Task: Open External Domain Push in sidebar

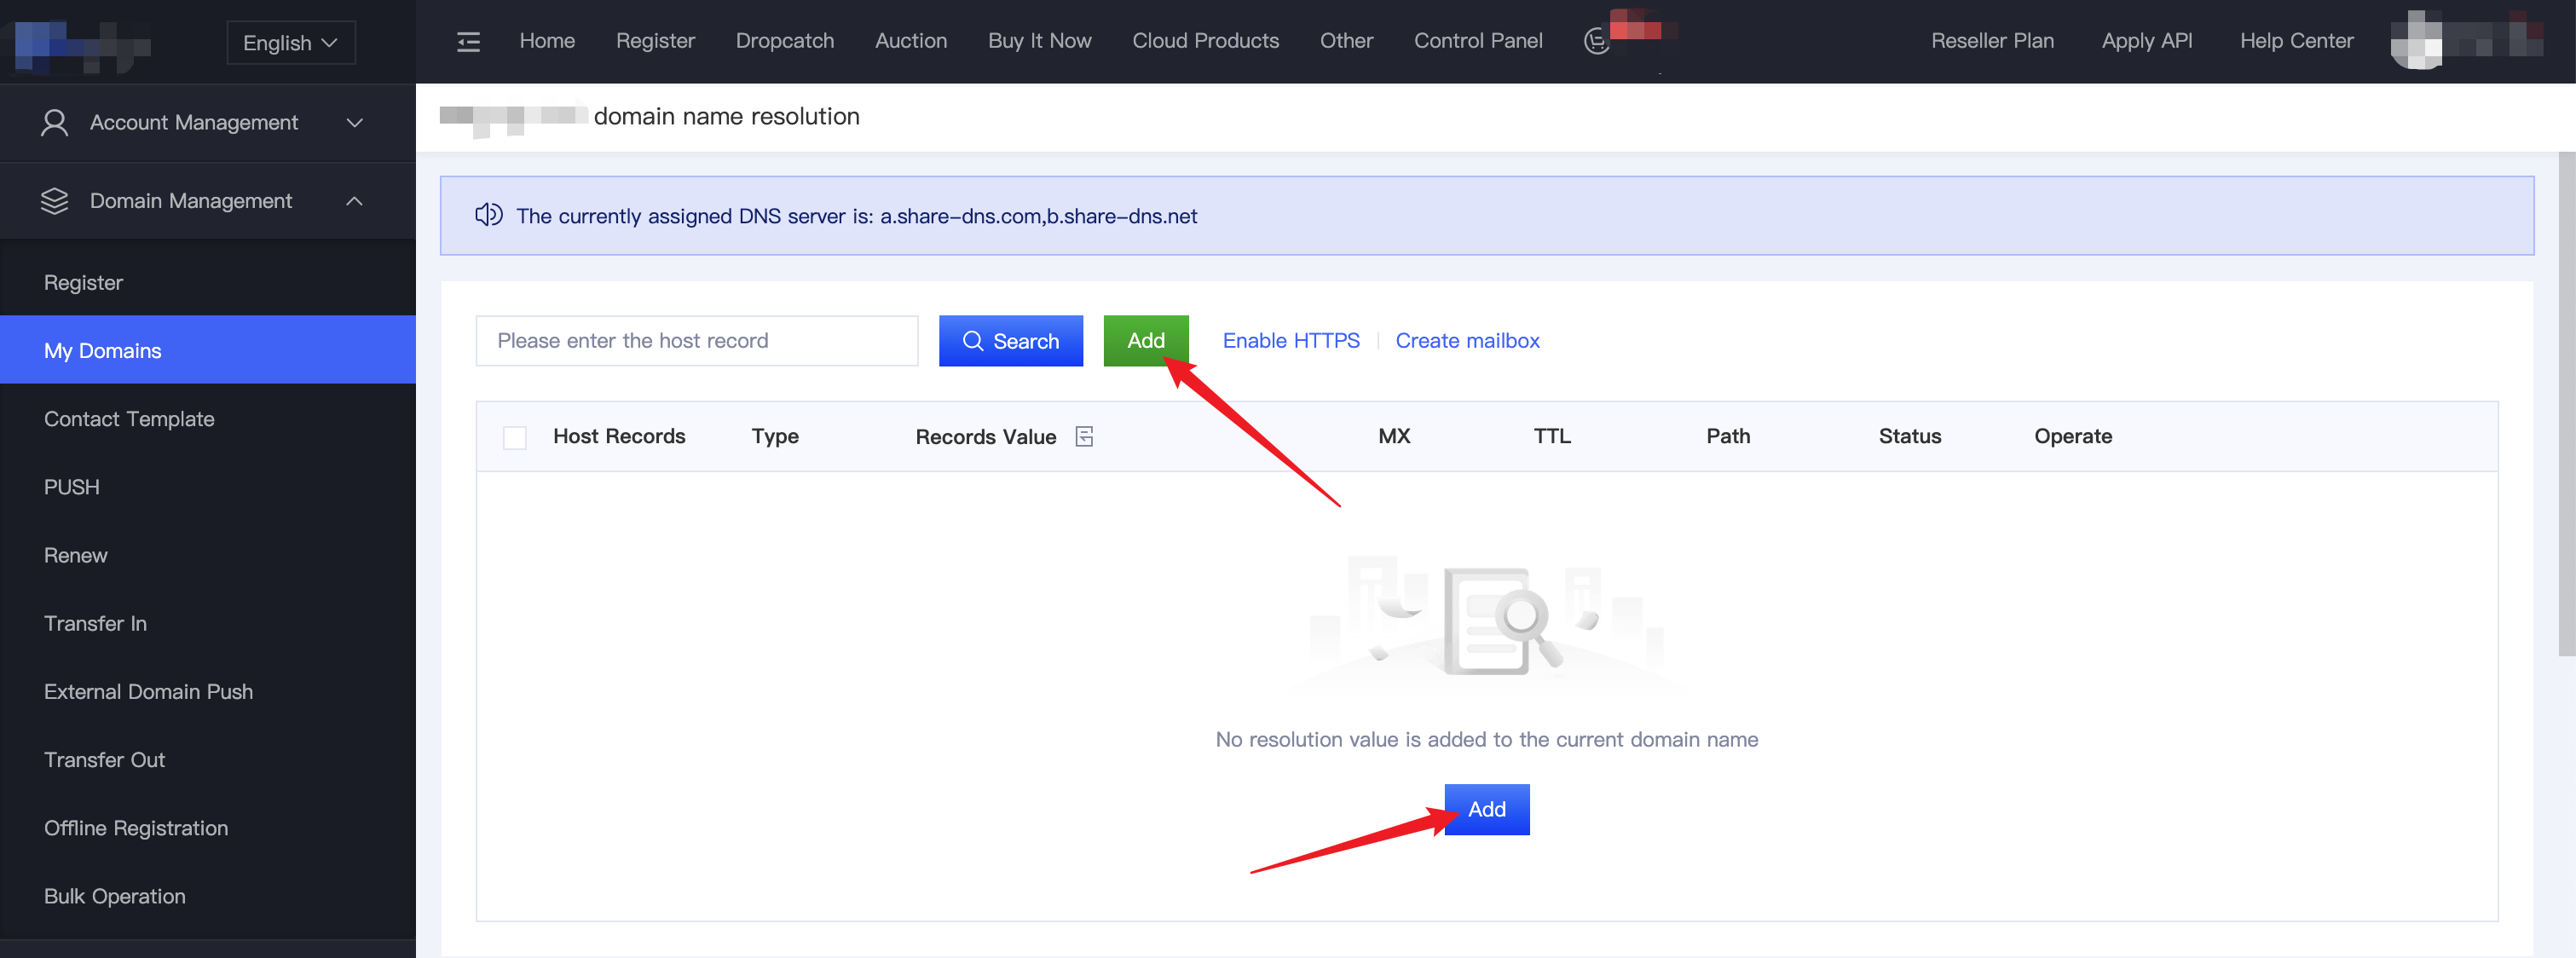Action: [x=208, y=692]
